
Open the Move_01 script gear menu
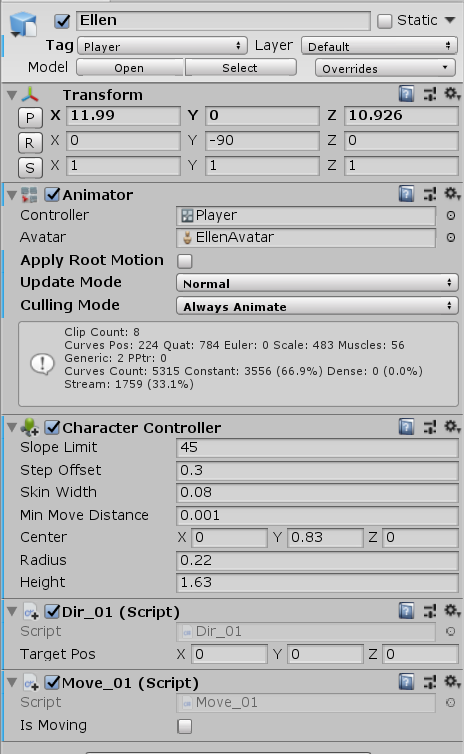click(451, 681)
